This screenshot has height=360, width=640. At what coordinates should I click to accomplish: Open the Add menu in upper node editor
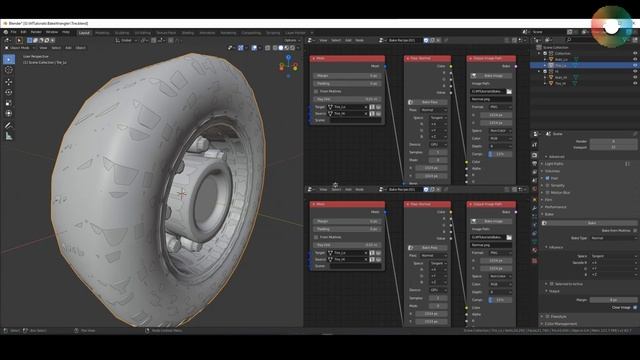[x=348, y=40]
